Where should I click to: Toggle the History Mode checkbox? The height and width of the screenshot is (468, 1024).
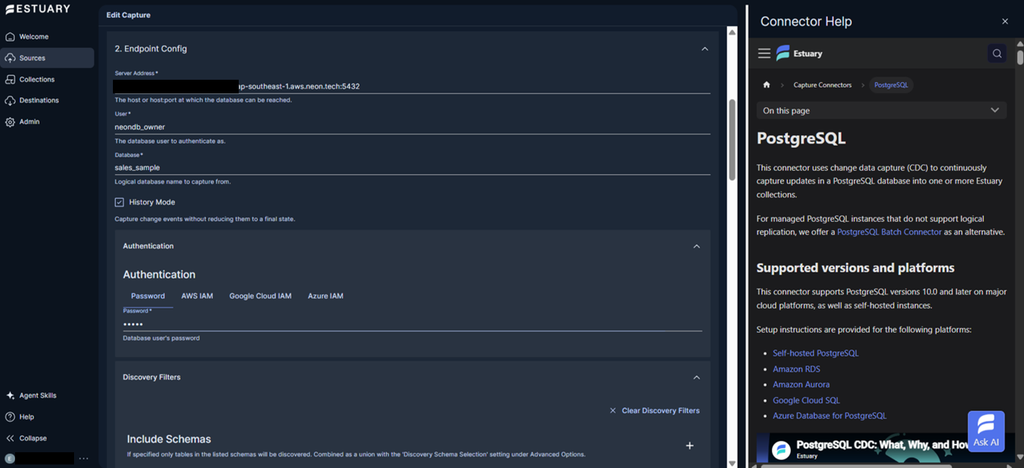120,202
